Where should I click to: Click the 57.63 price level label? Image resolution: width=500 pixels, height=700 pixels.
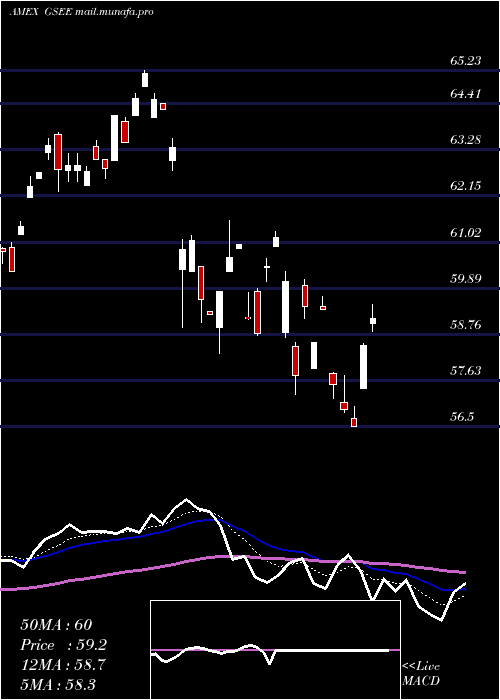click(x=466, y=371)
